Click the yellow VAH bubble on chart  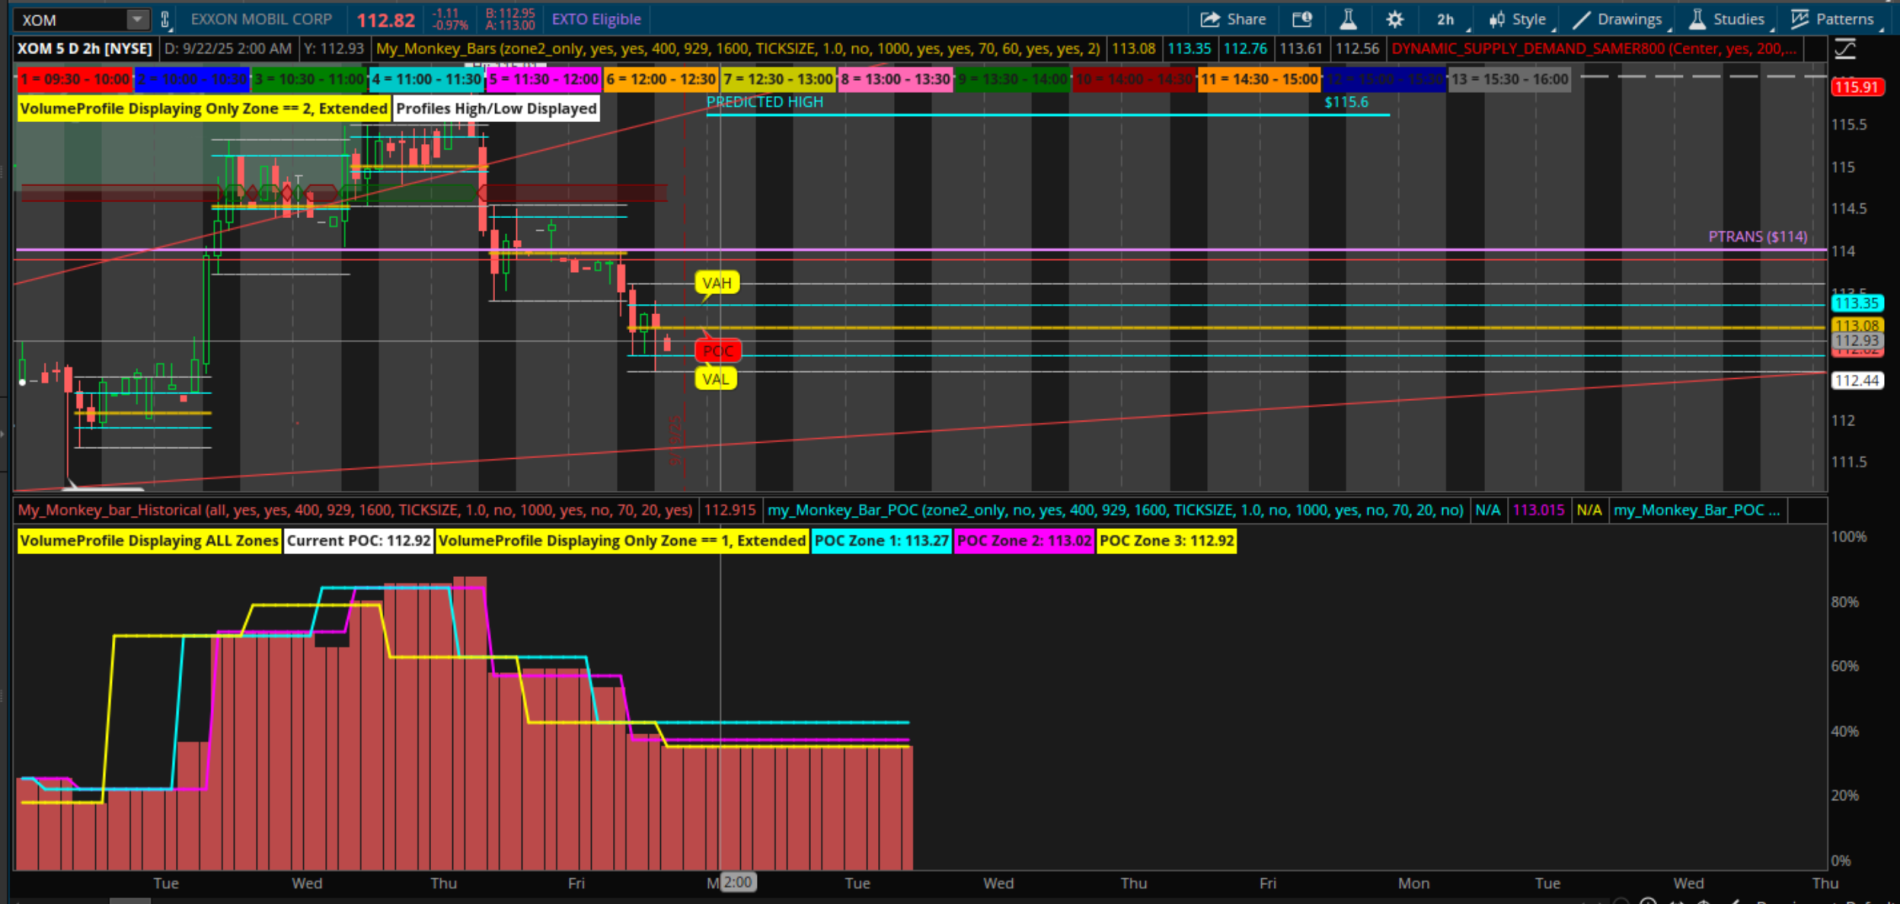pos(716,283)
